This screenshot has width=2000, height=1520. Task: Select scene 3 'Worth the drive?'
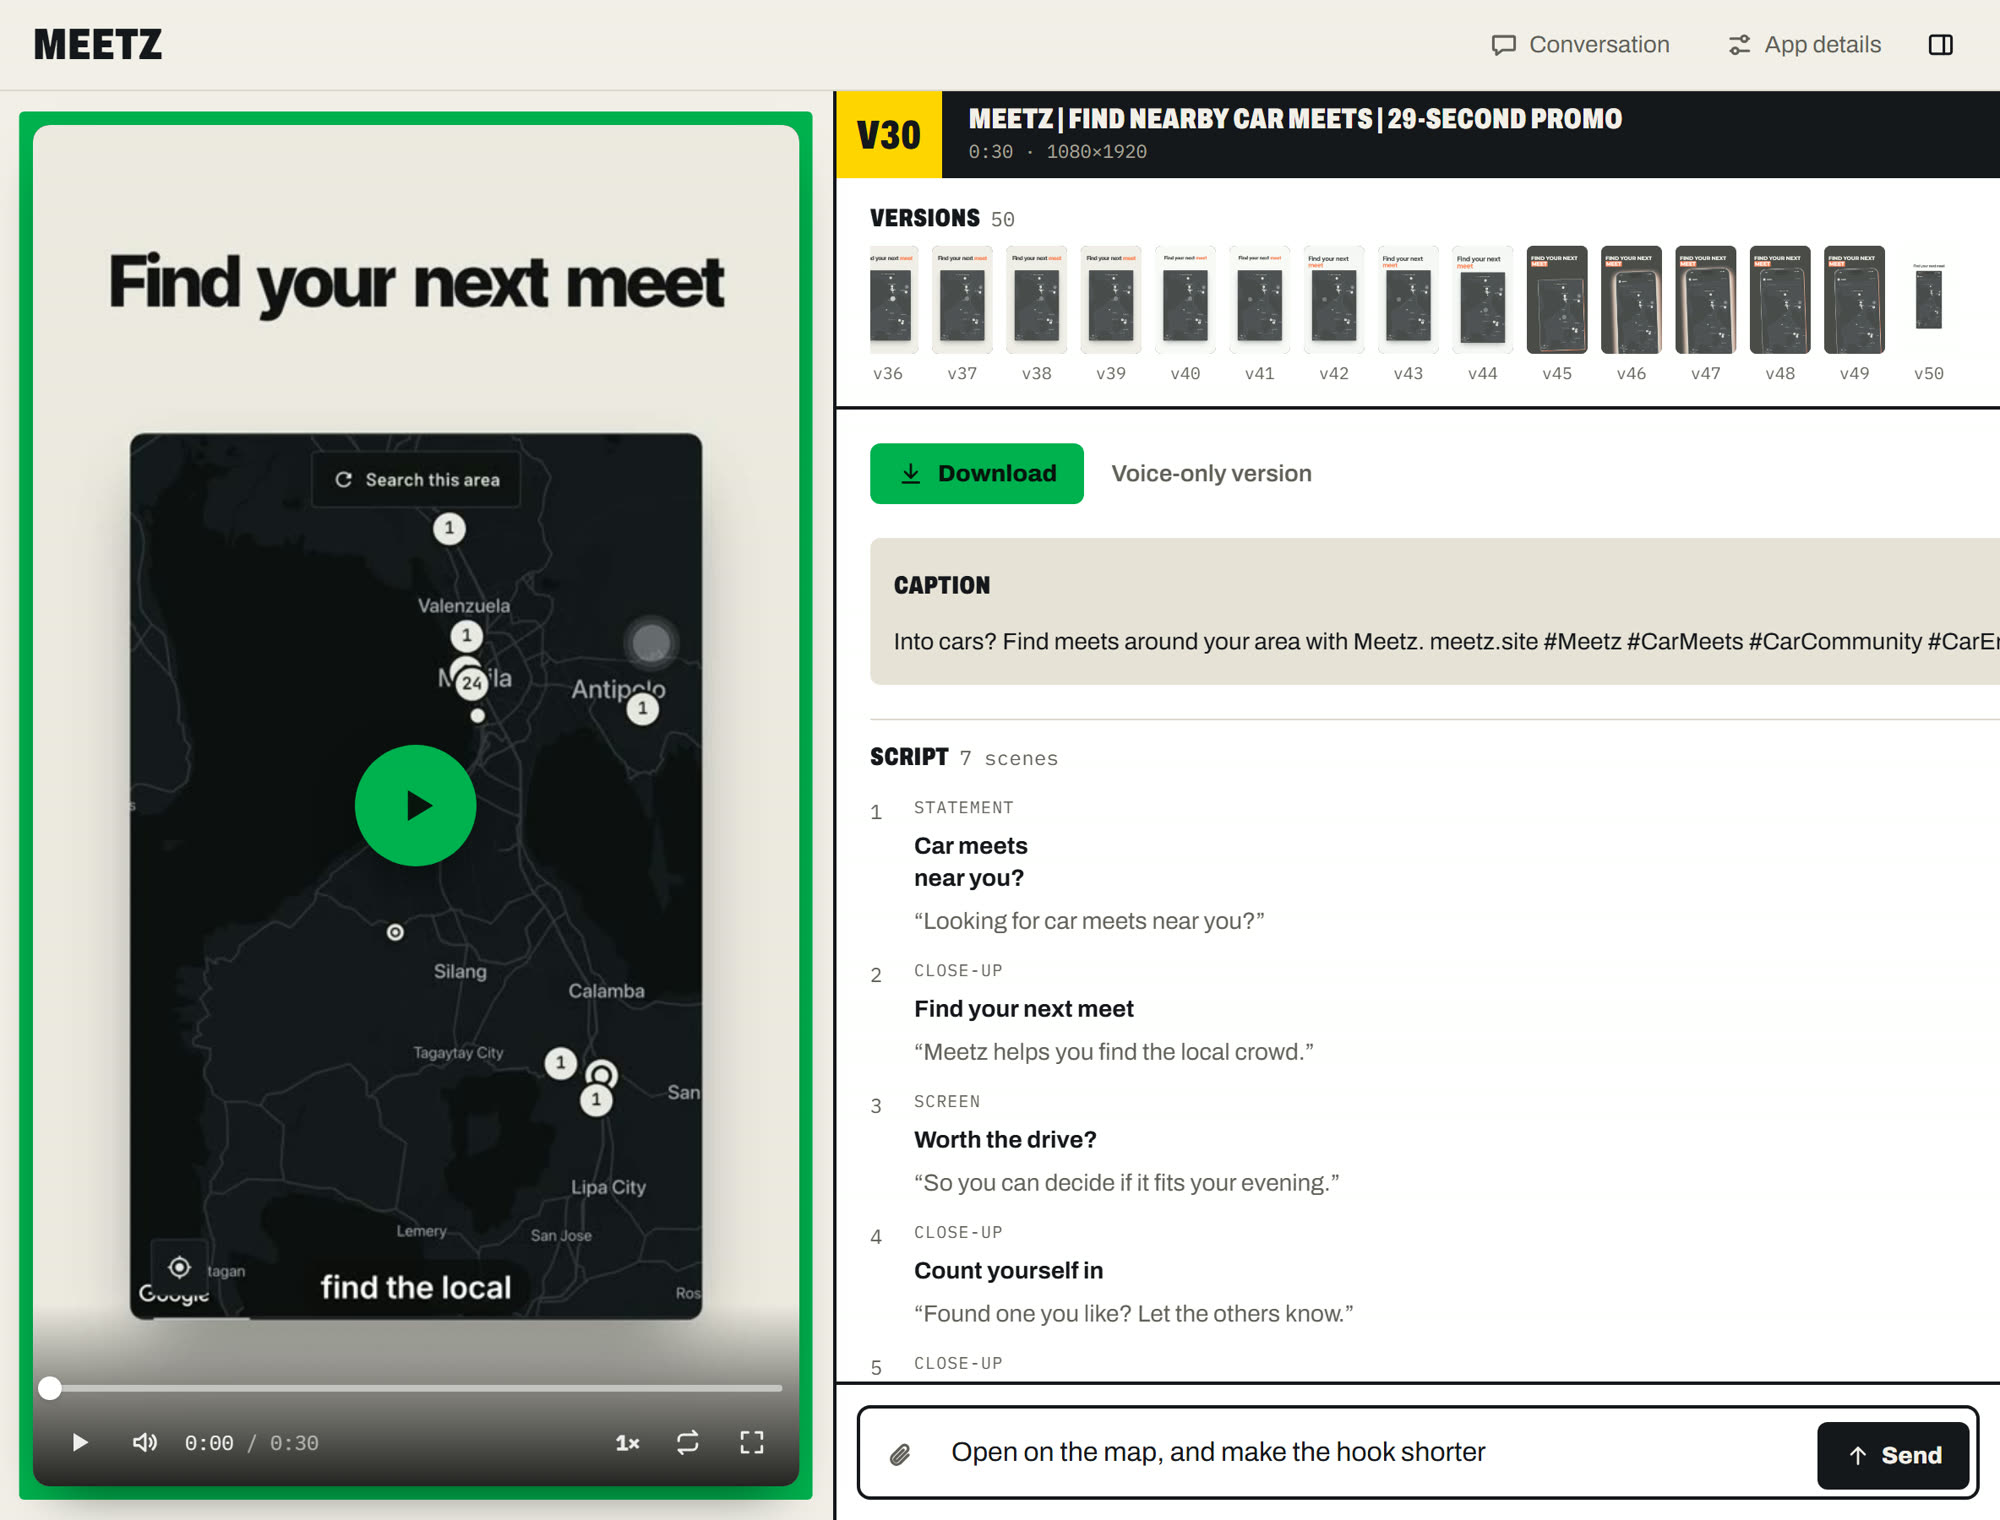1005,1140
